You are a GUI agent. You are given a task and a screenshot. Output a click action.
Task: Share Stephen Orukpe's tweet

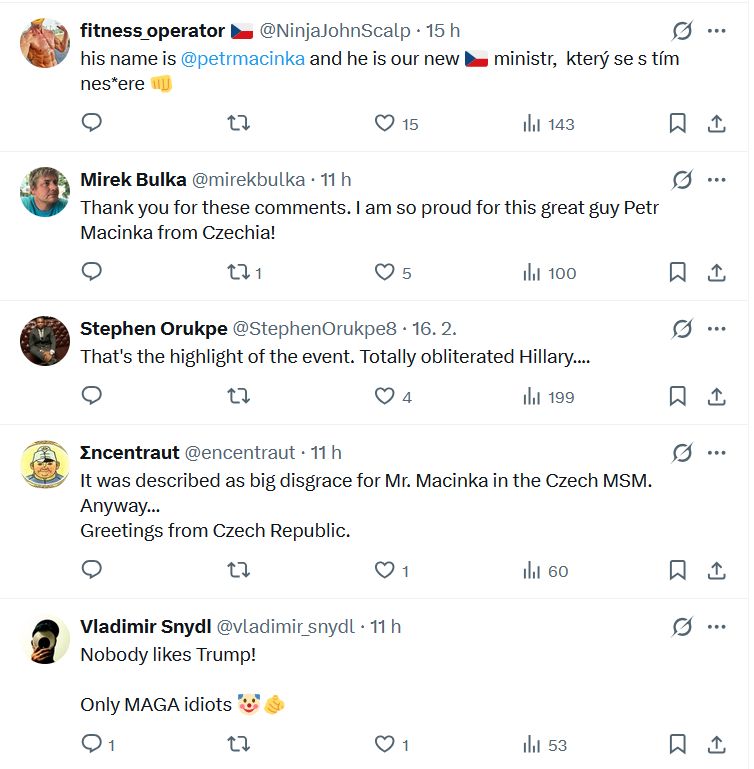[x=716, y=396]
